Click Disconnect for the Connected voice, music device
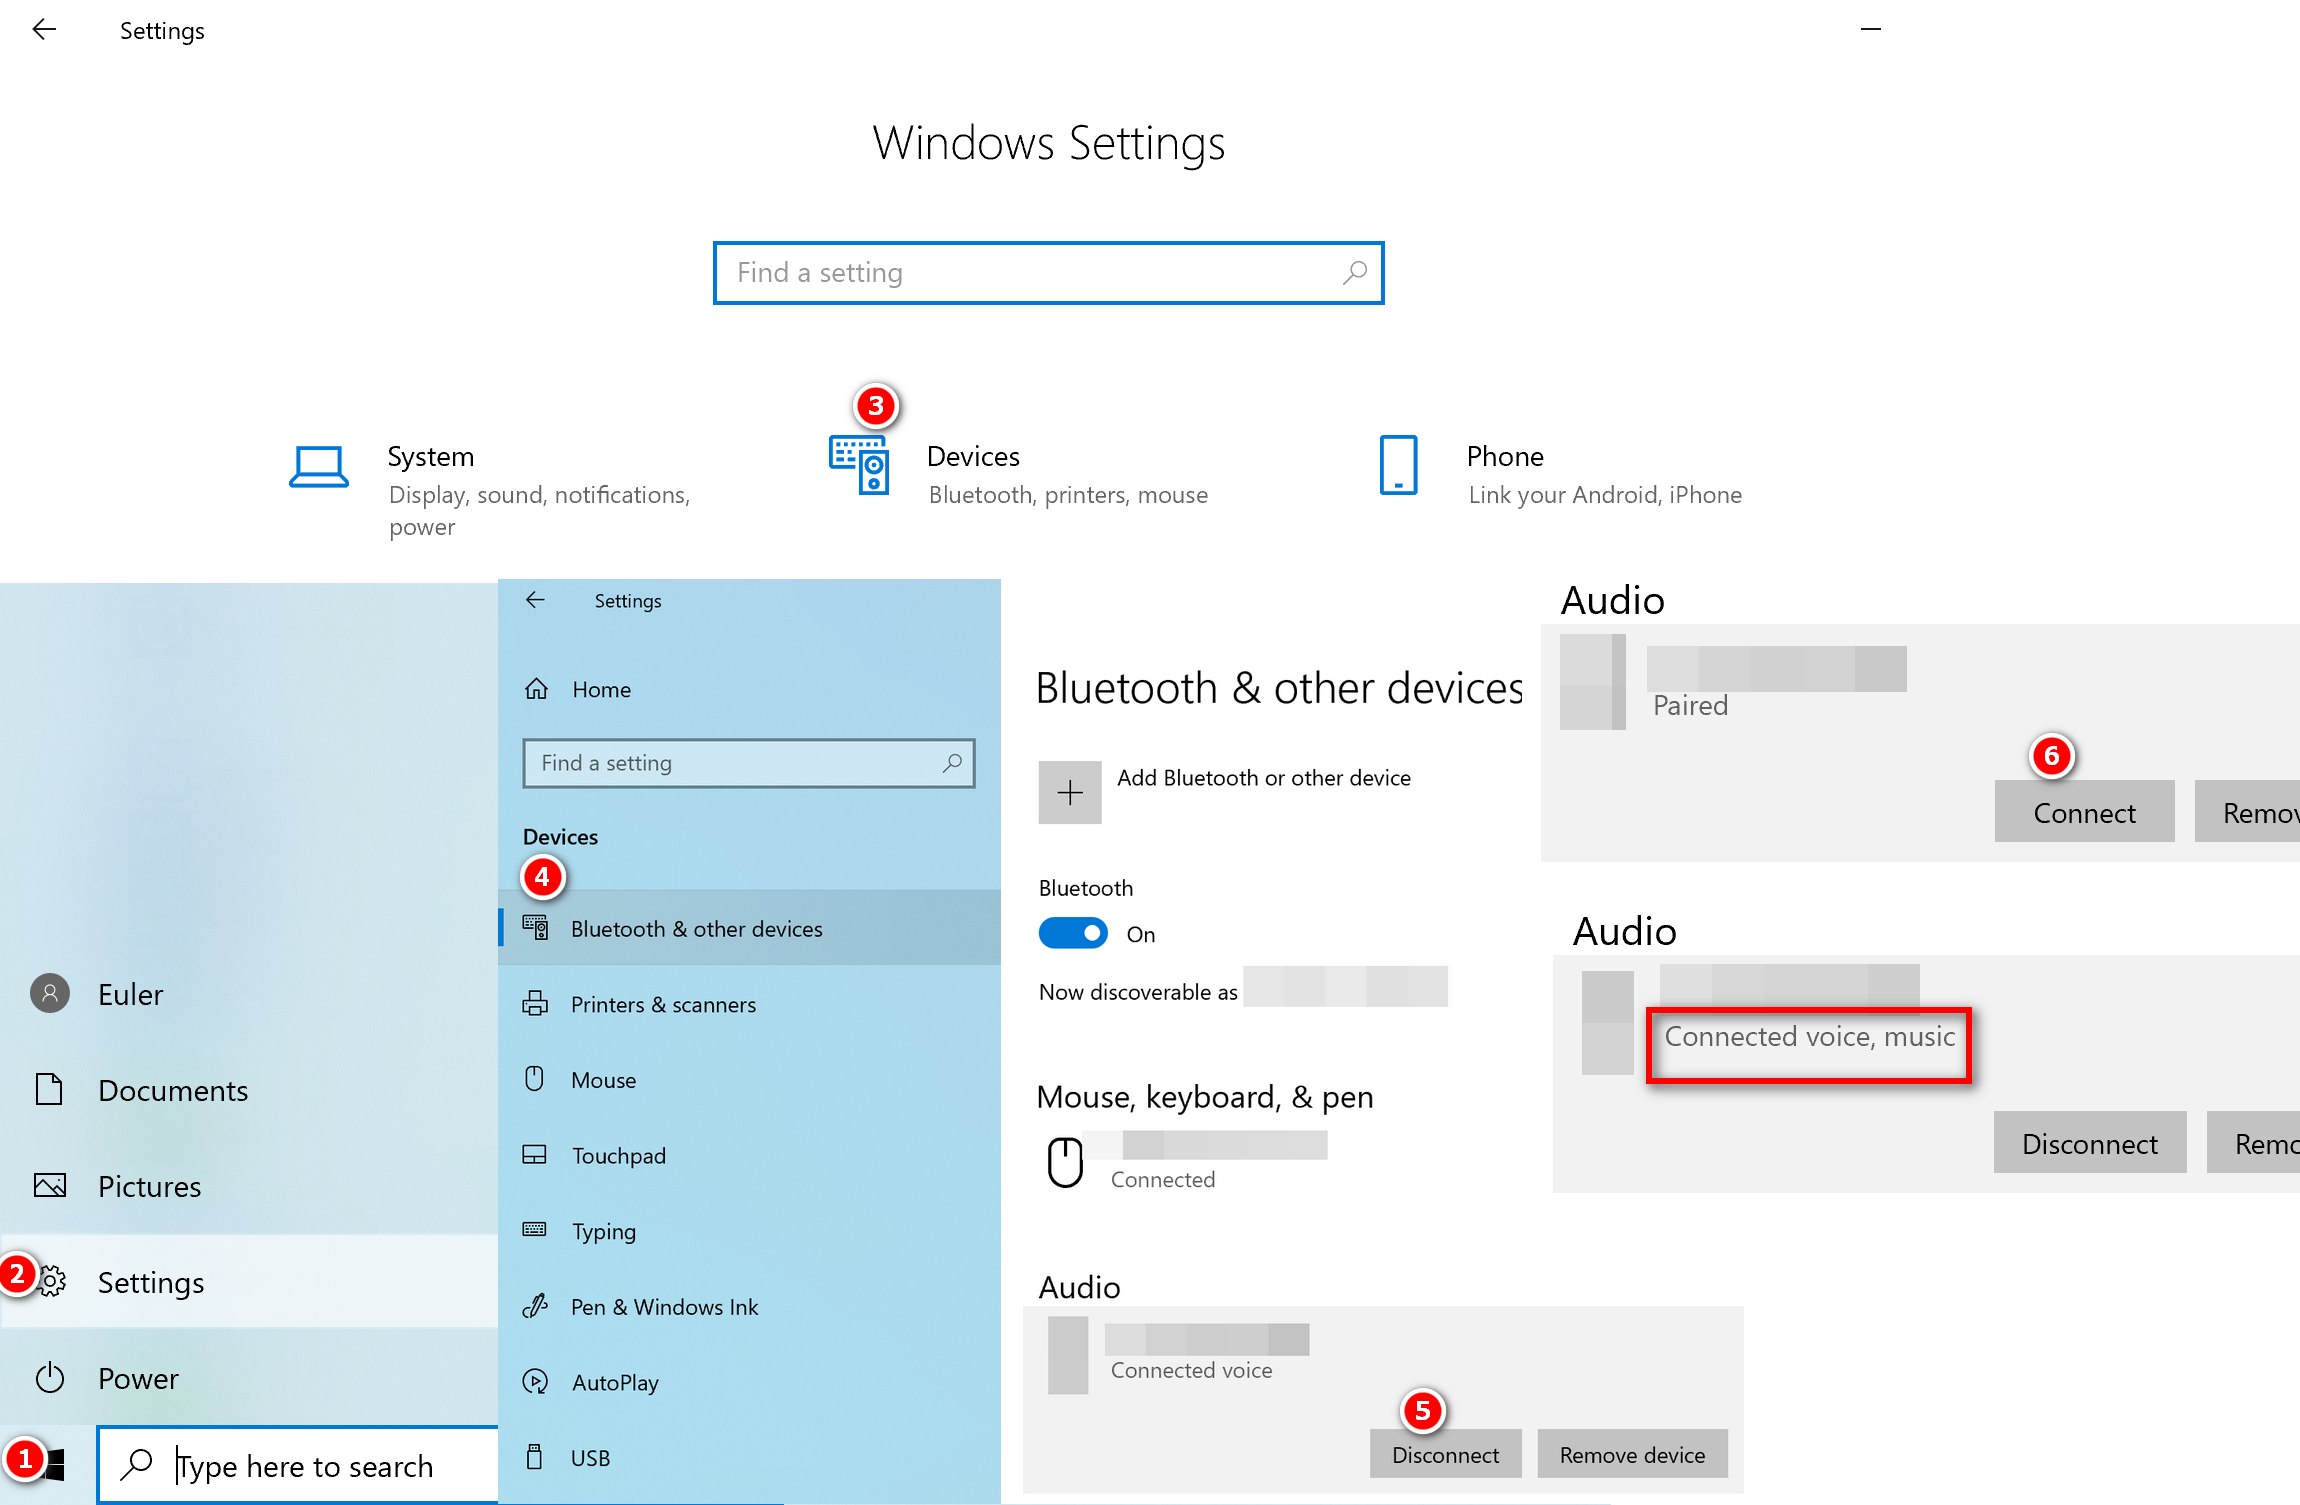 pos(2090,1142)
